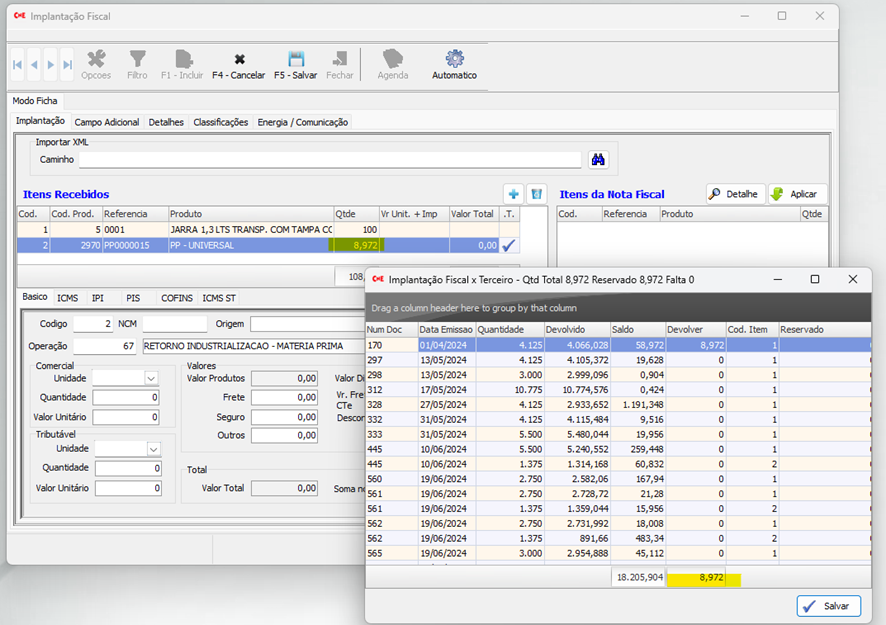This screenshot has width=886, height=625.
Task: Go to the first record arrow
Action: point(18,65)
